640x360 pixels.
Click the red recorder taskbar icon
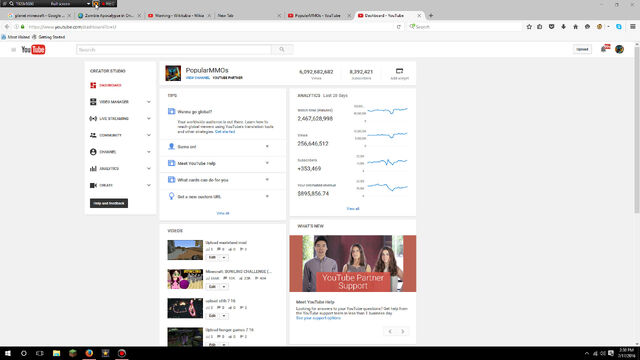click(122, 353)
